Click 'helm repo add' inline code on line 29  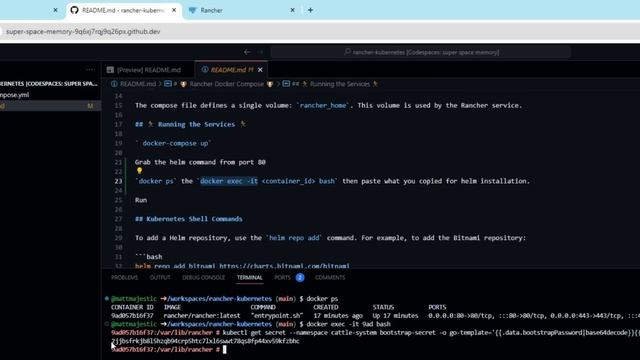click(294, 238)
